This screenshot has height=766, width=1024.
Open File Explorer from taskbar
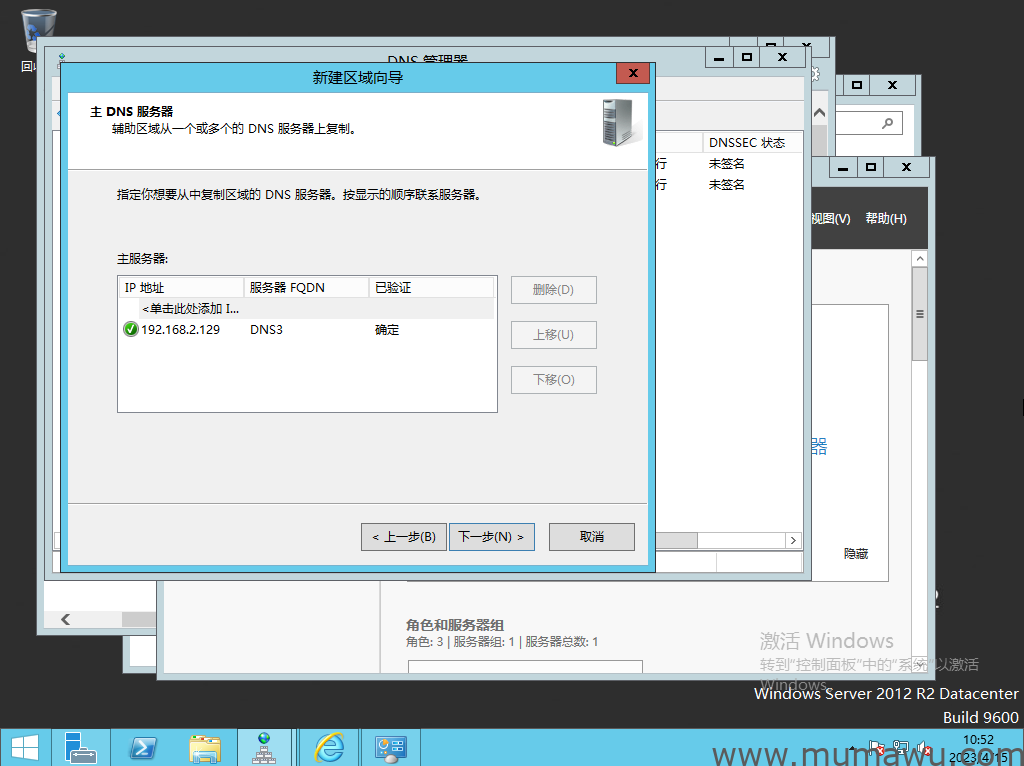pos(205,747)
